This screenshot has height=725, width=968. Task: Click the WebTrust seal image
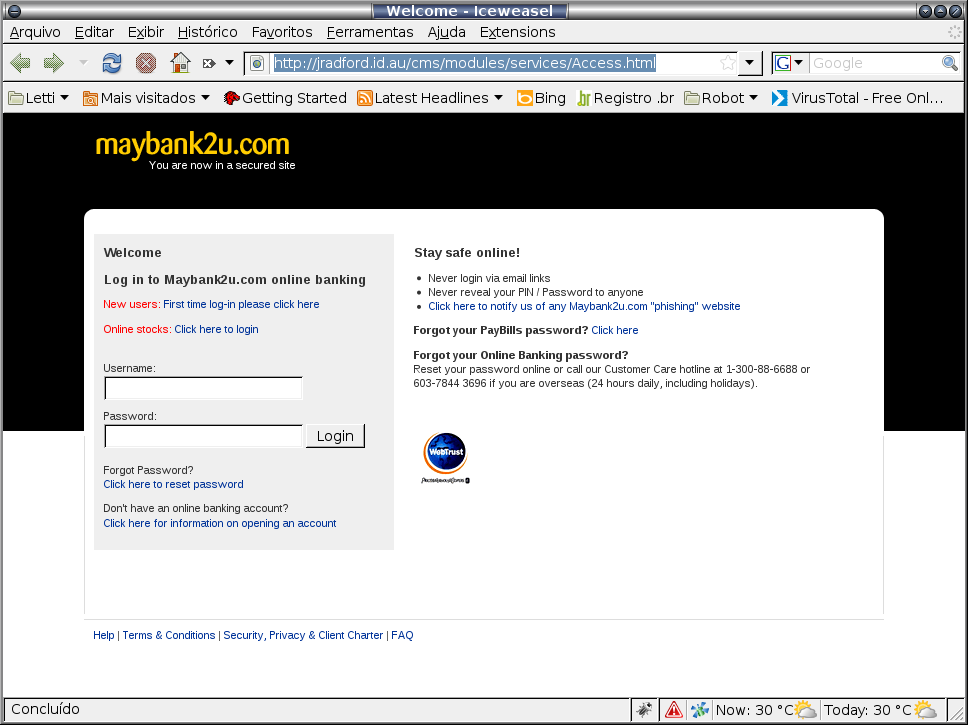click(446, 458)
